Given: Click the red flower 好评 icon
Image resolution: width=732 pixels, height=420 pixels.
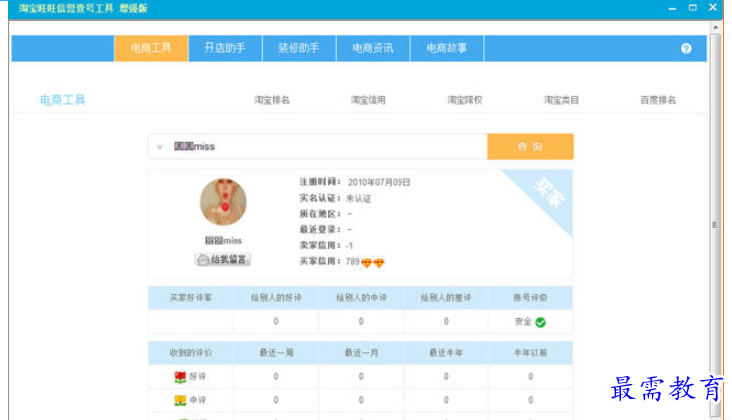Looking at the screenshot, I should point(180,377).
